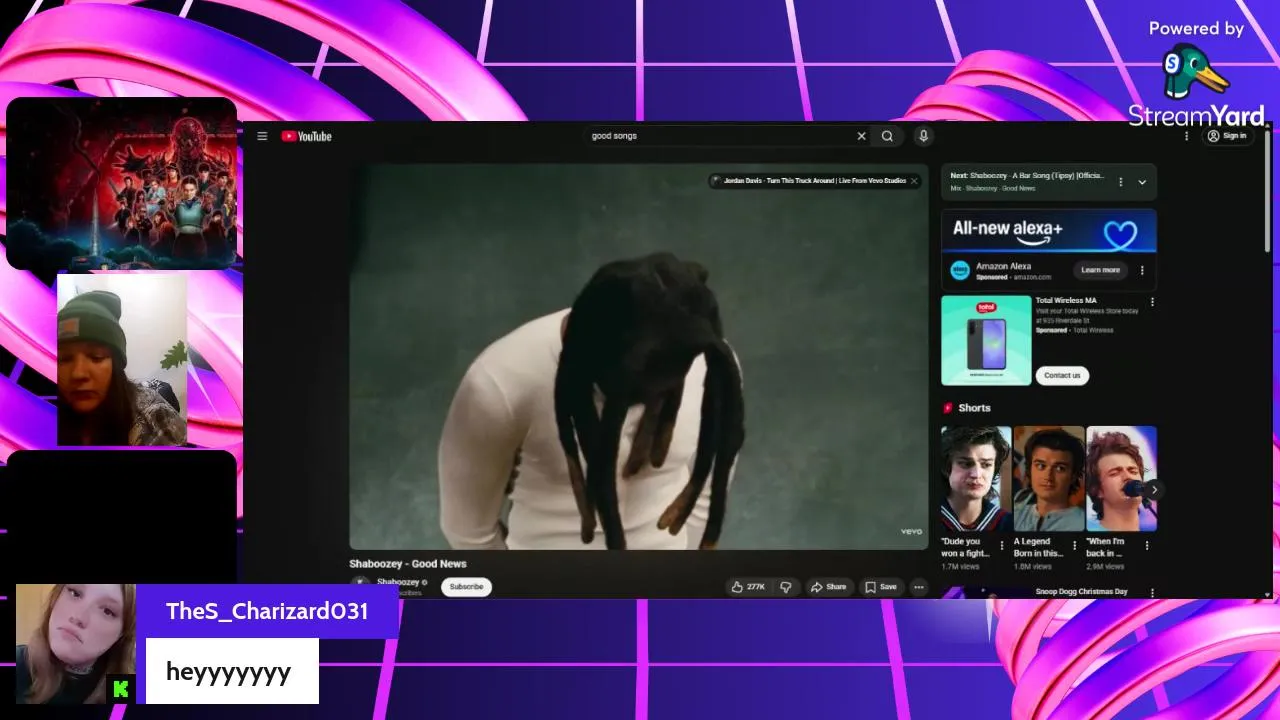Open options for 'Dude you won a fight' Short
1280x720 pixels.
tap(1001, 546)
